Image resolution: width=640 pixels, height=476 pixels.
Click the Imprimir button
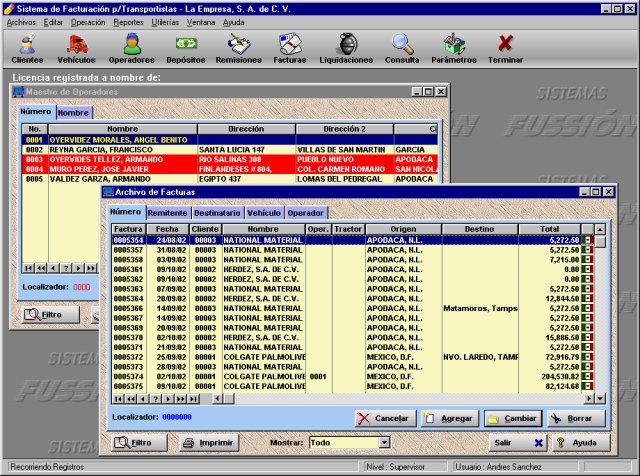pos(209,442)
